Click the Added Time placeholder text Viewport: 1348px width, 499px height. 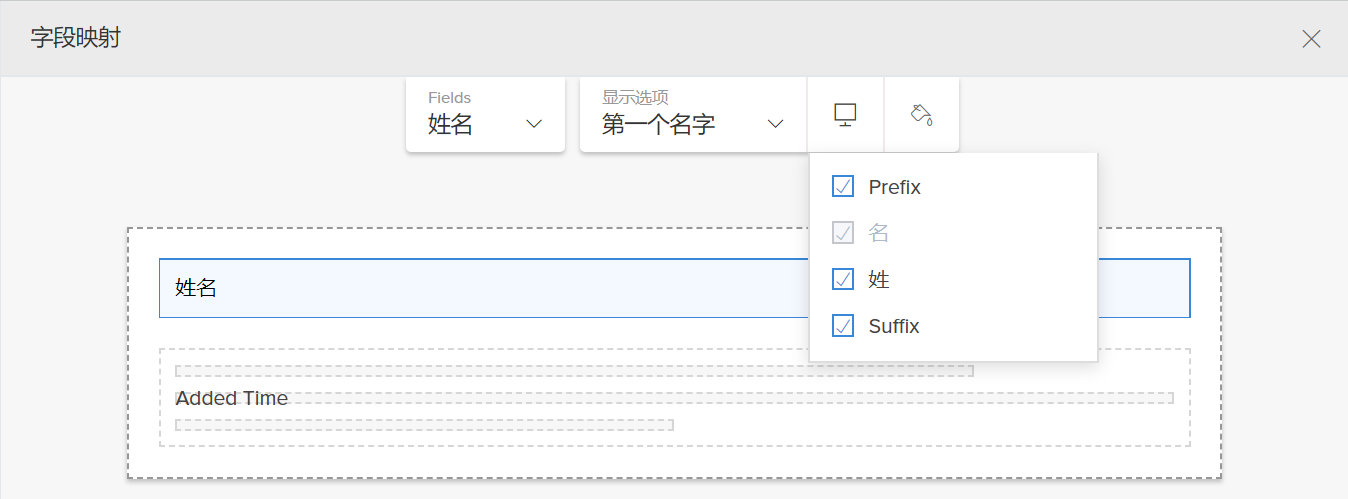point(232,398)
